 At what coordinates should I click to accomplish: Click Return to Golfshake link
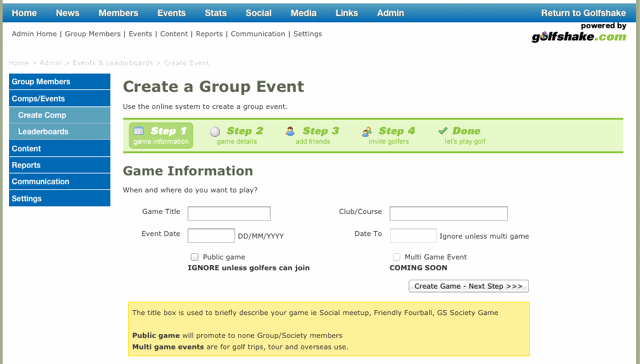click(x=583, y=13)
